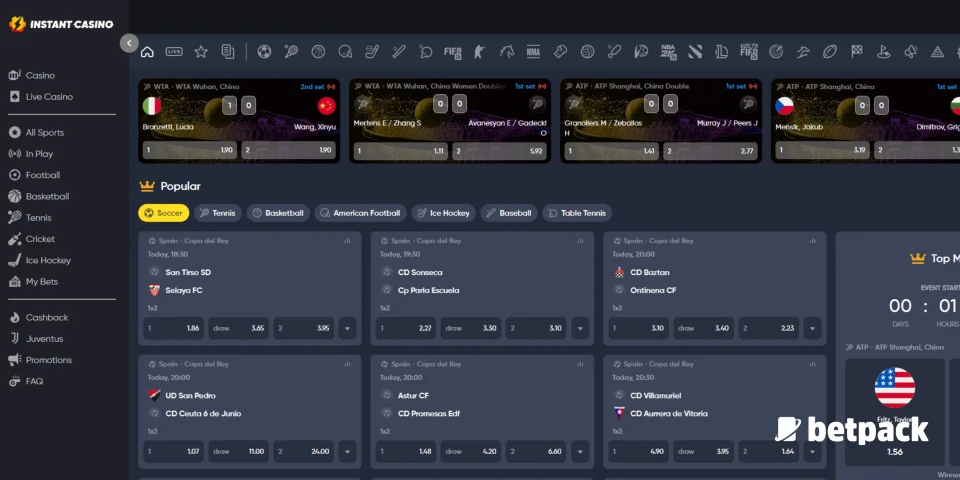The width and height of the screenshot is (960, 480).
Task: Bet on Avanesyan / Gadecki at 5.92
Action: pos(500,151)
